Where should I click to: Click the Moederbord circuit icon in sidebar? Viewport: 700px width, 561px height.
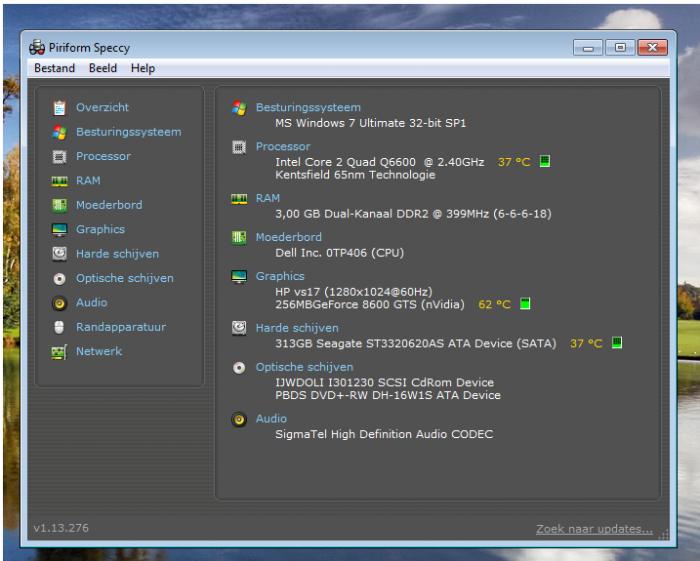coord(59,205)
